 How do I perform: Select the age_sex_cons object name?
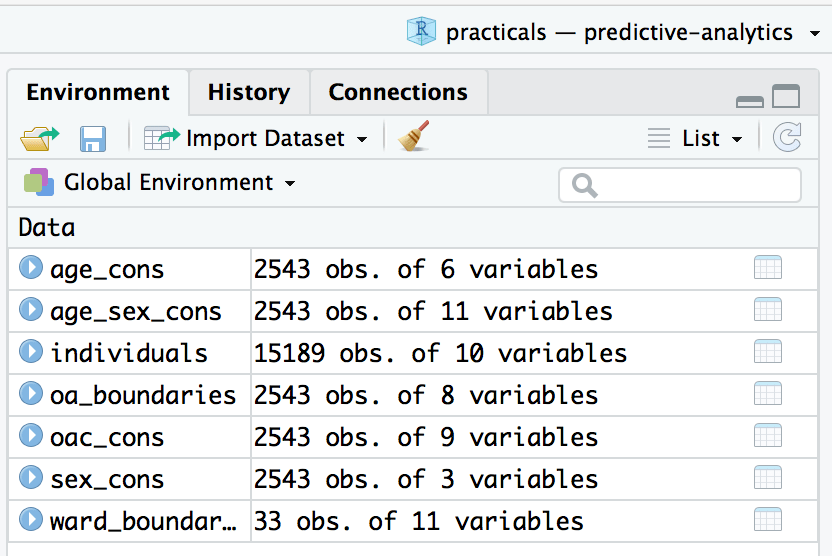coord(136,311)
